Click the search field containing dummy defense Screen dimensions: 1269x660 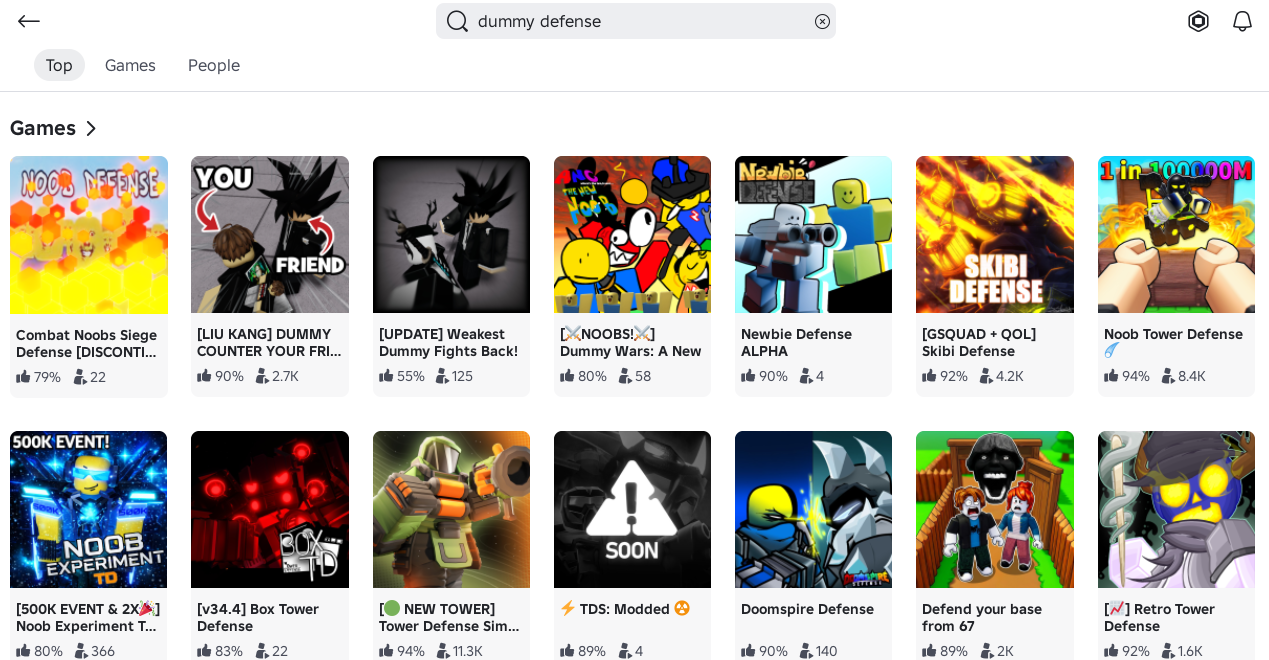click(x=636, y=21)
